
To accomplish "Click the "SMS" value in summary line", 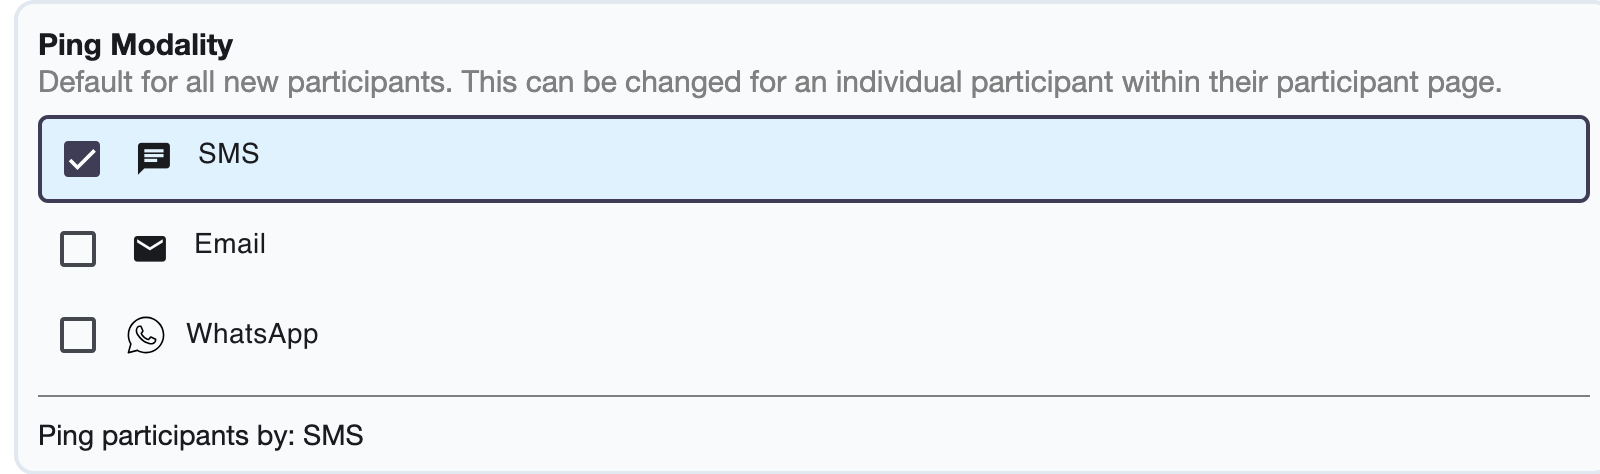I will (333, 436).
